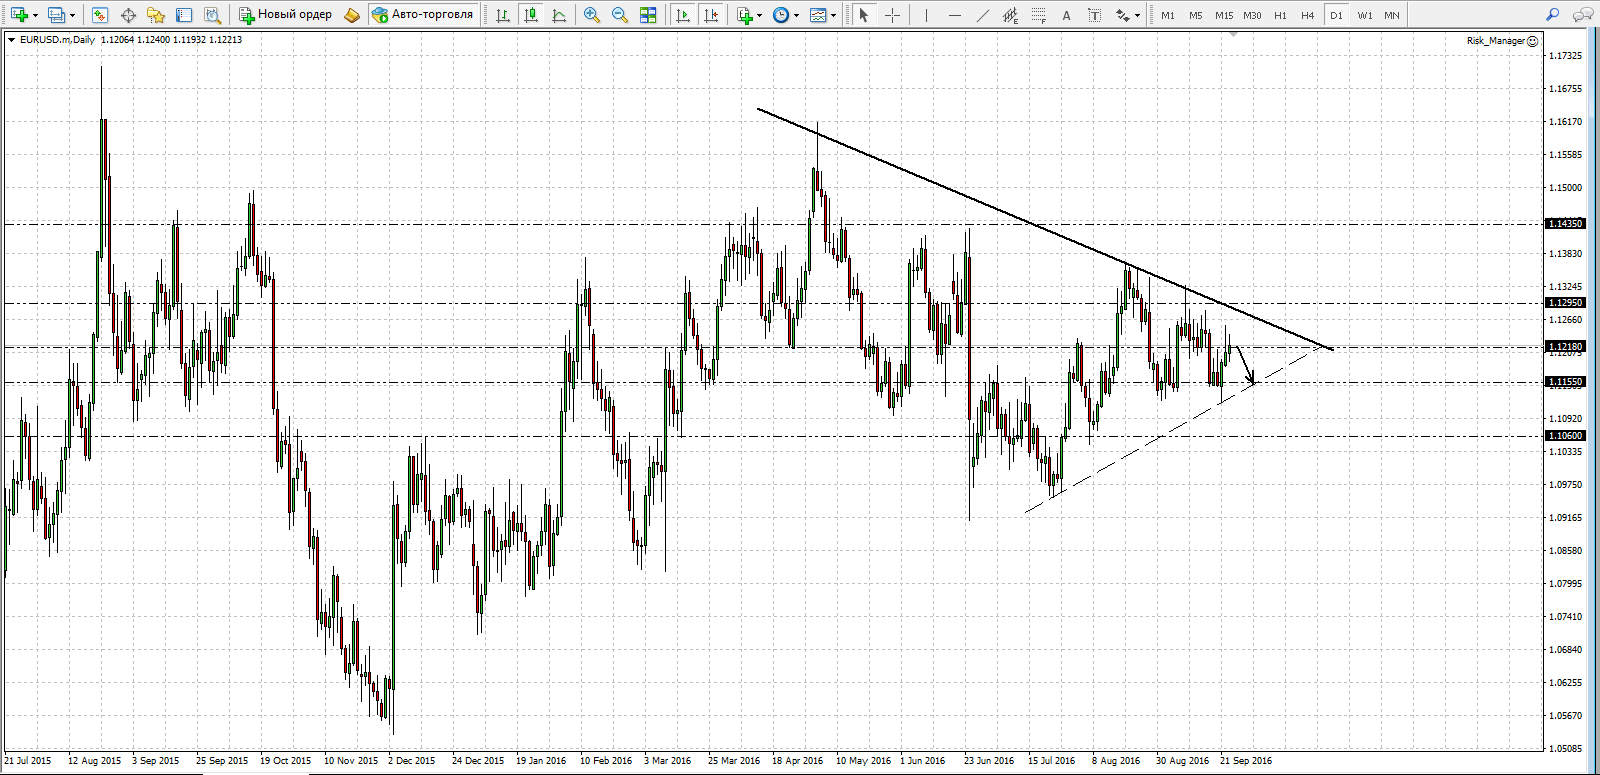Screen dimensions: 1600x775
Task: Open the Strategy Tester
Action: [x=212, y=15]
